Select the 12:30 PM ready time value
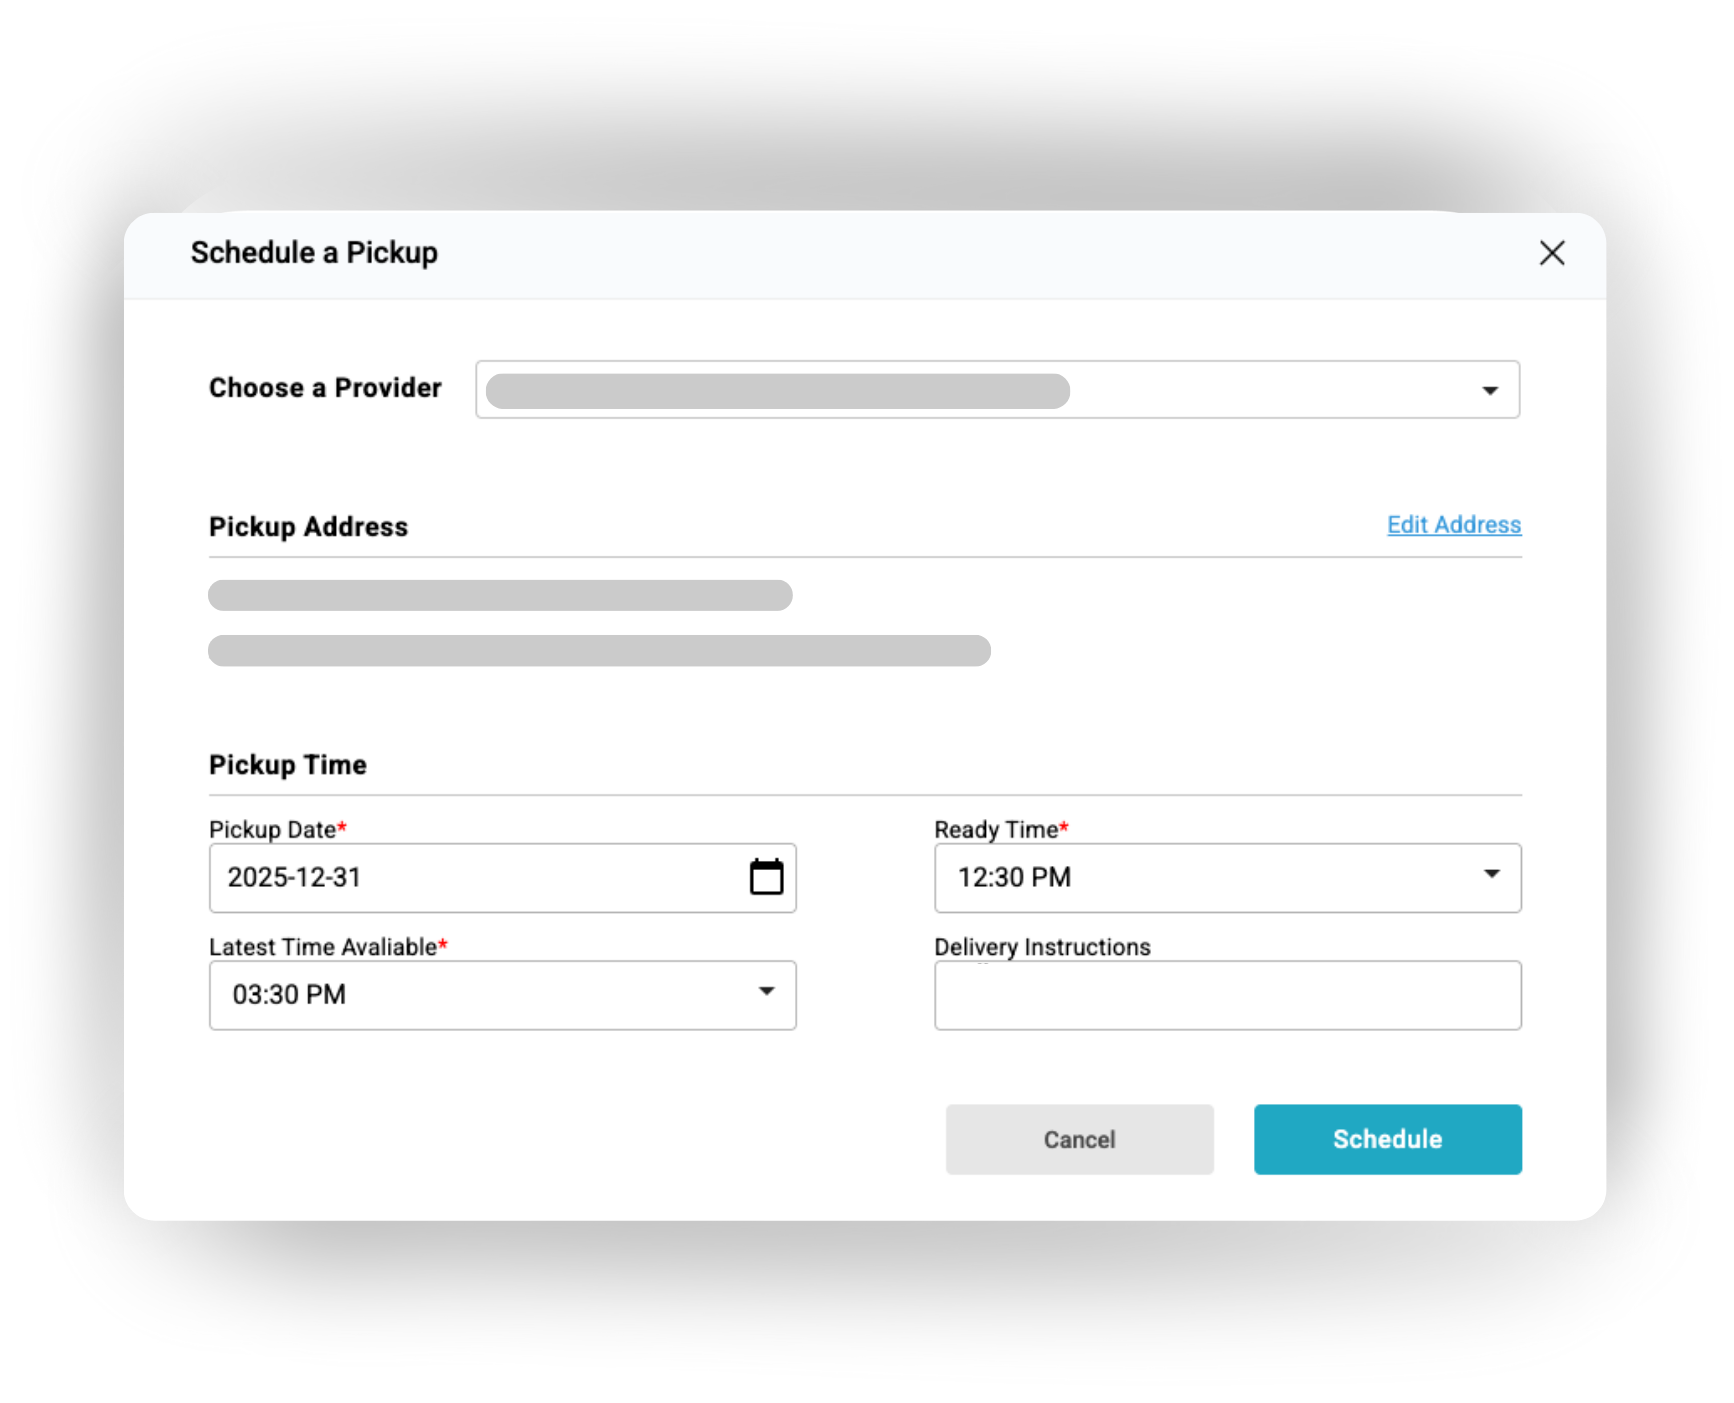Screen dimensions: 1734x1403 point(1014,878)
